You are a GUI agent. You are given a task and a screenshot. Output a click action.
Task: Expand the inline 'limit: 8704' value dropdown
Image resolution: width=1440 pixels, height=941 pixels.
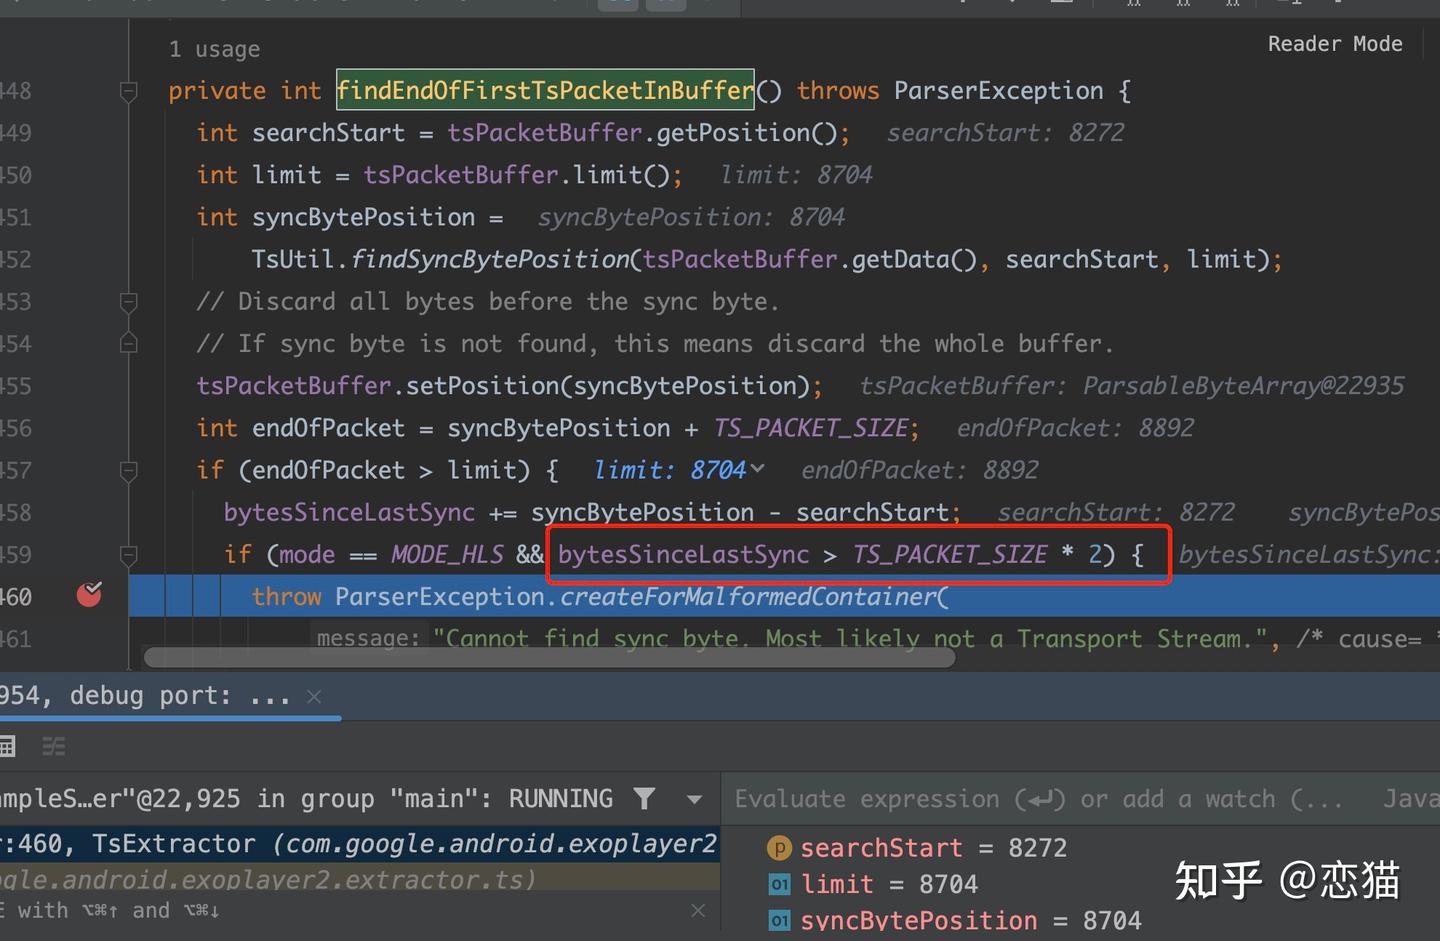pyautogui.click(x=758, y=469)
